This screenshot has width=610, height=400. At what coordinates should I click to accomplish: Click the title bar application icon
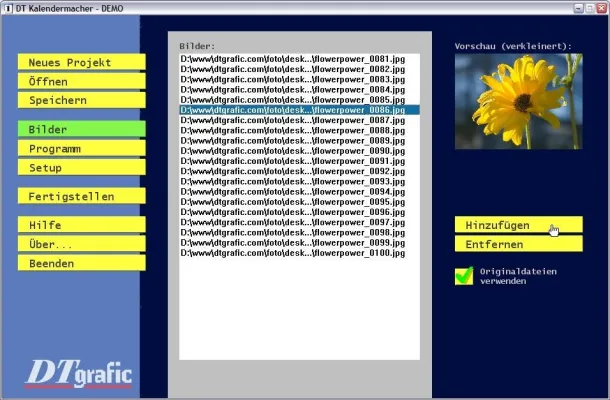point(8,8)
